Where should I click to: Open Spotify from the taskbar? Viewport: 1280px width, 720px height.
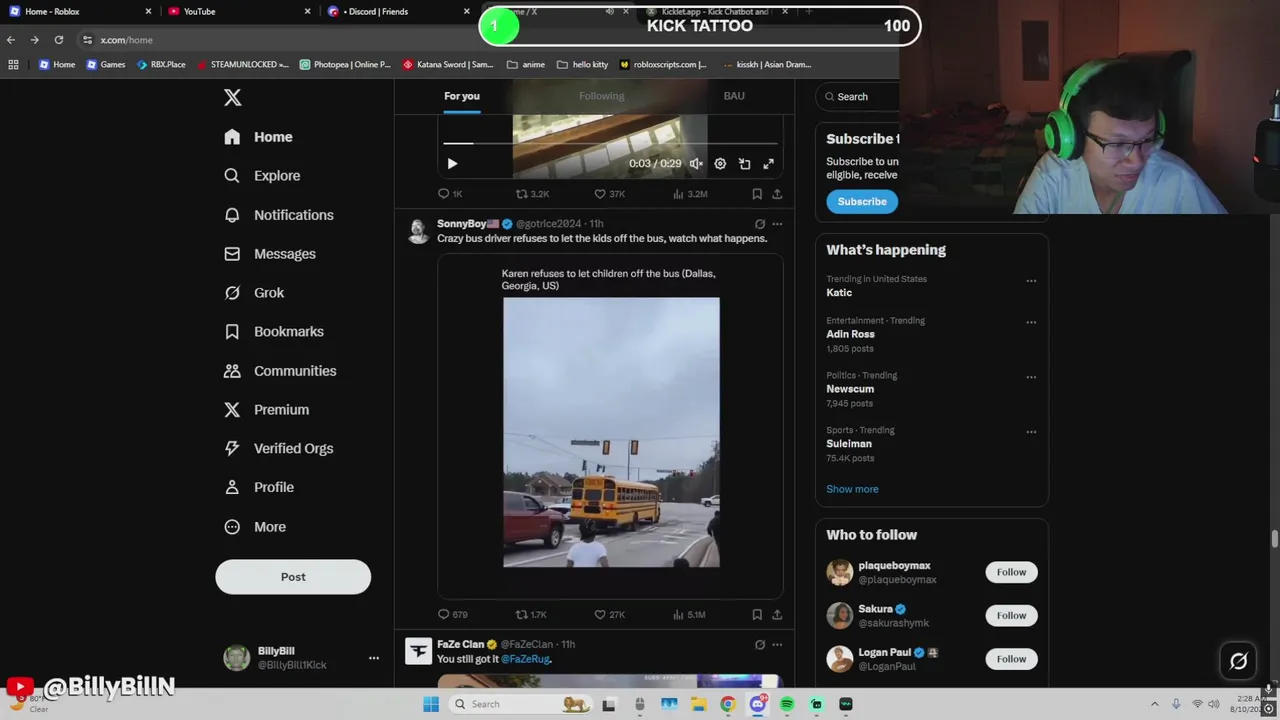pyautogui.click(x=787, y=704)
